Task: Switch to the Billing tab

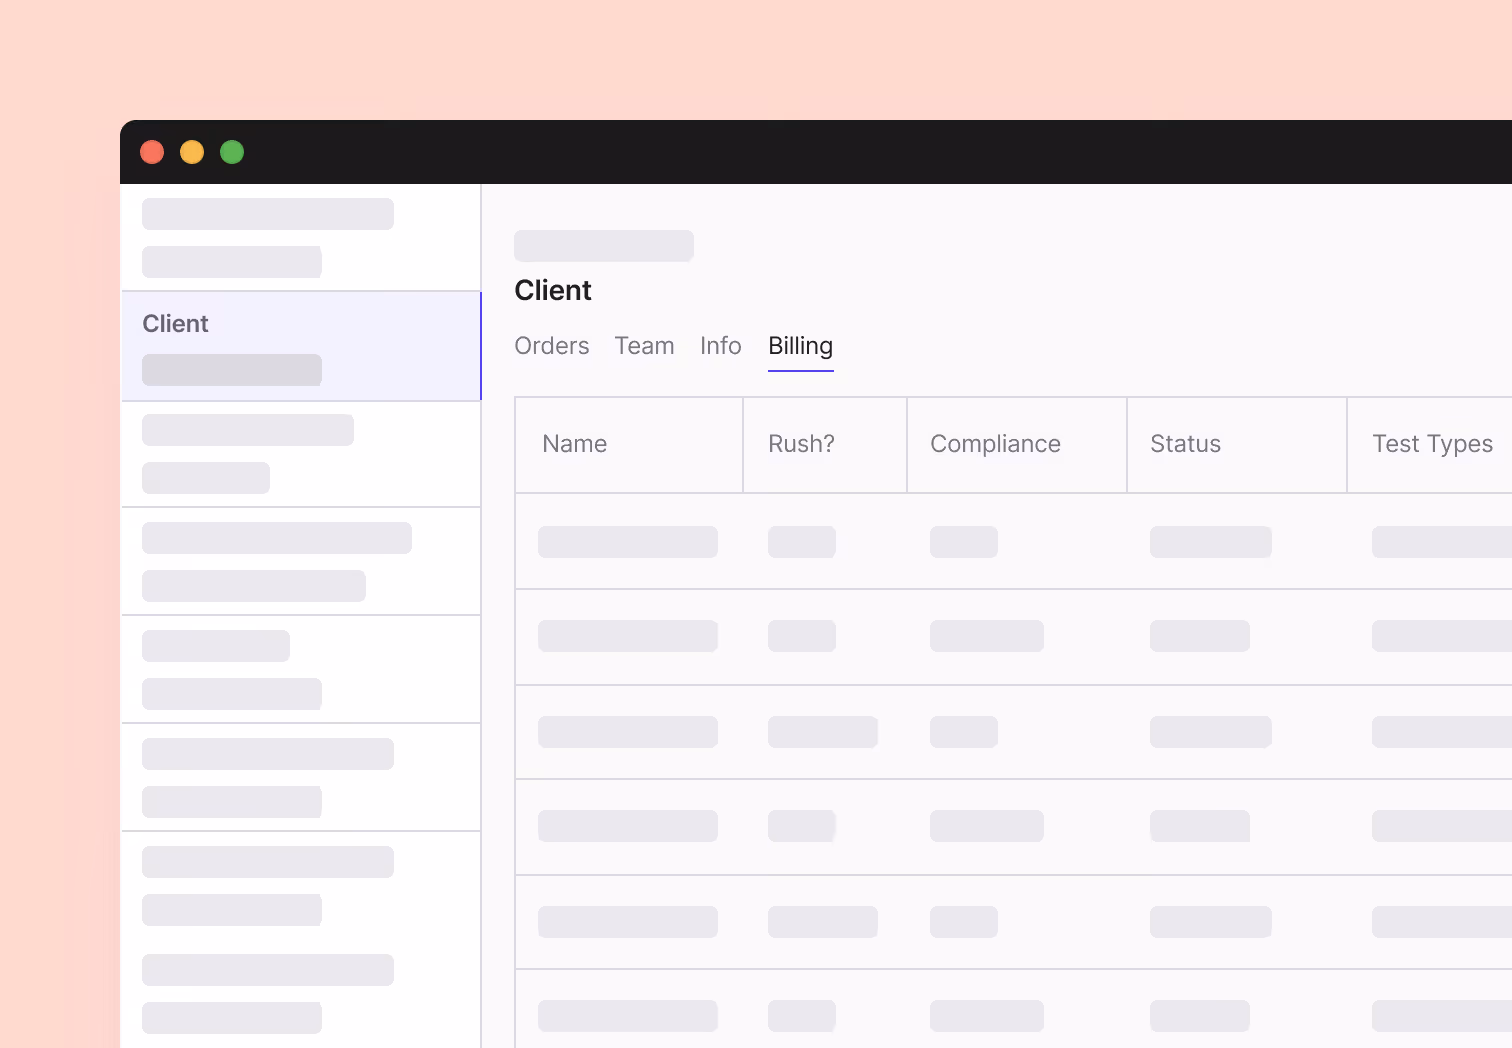Action: pyautogui.click(x=800, y=346)
